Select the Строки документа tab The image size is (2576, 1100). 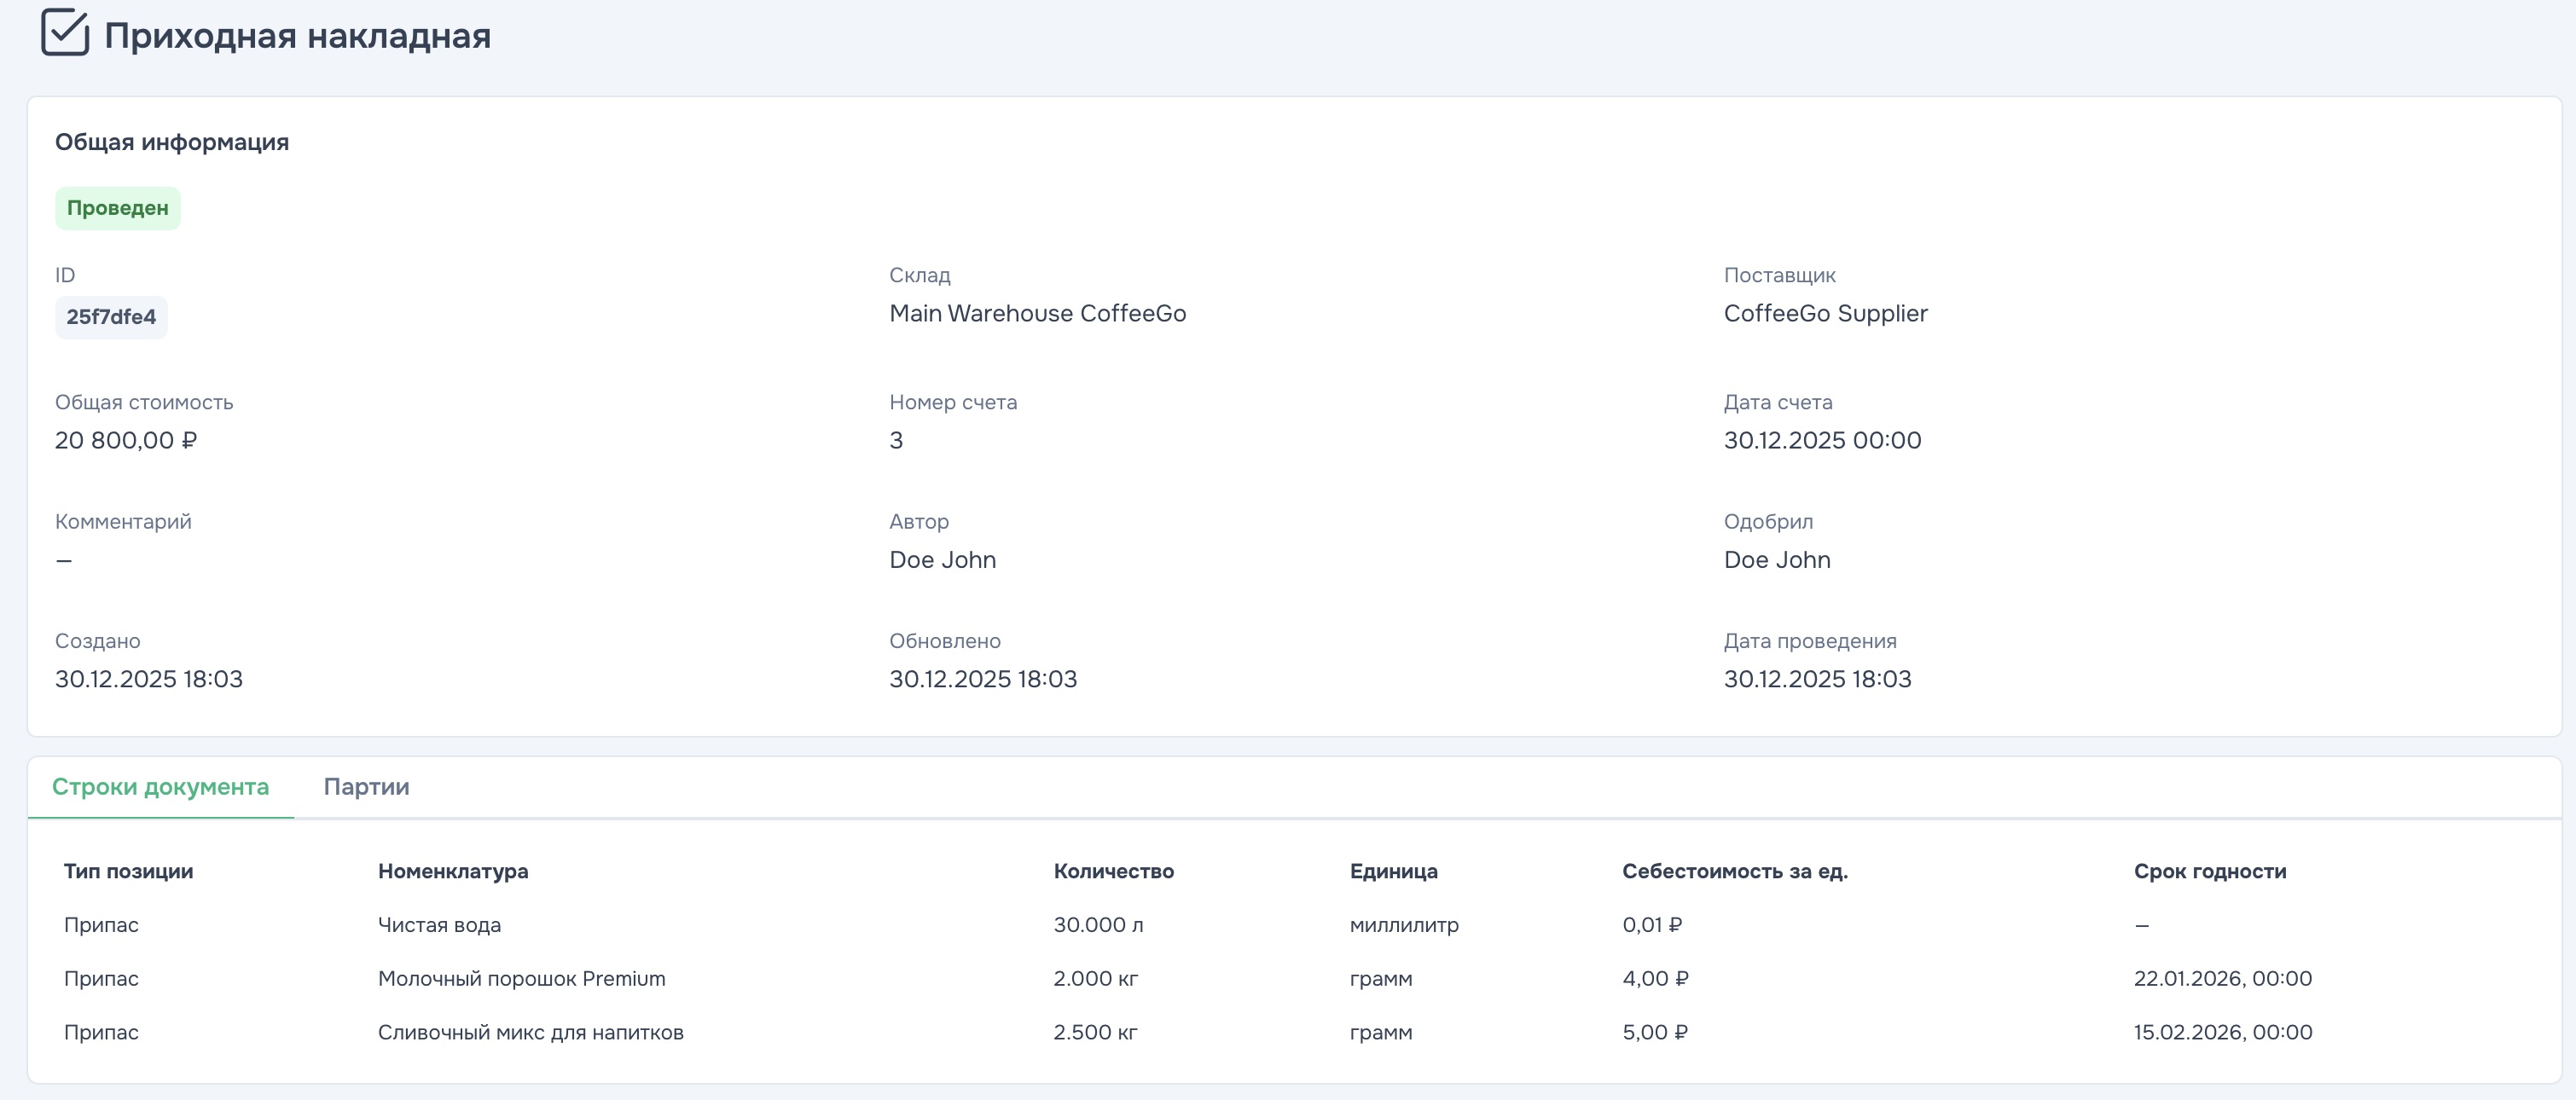[x=160, y=787]
